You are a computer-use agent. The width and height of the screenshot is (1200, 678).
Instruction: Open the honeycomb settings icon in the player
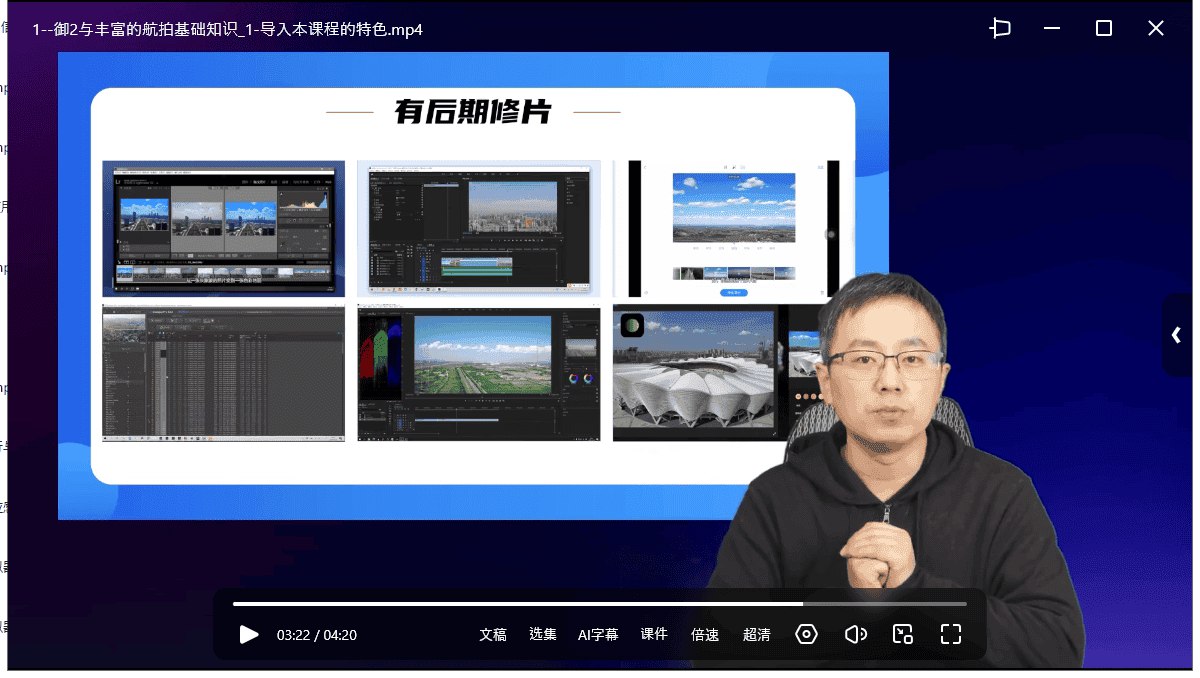click(806, 634)
